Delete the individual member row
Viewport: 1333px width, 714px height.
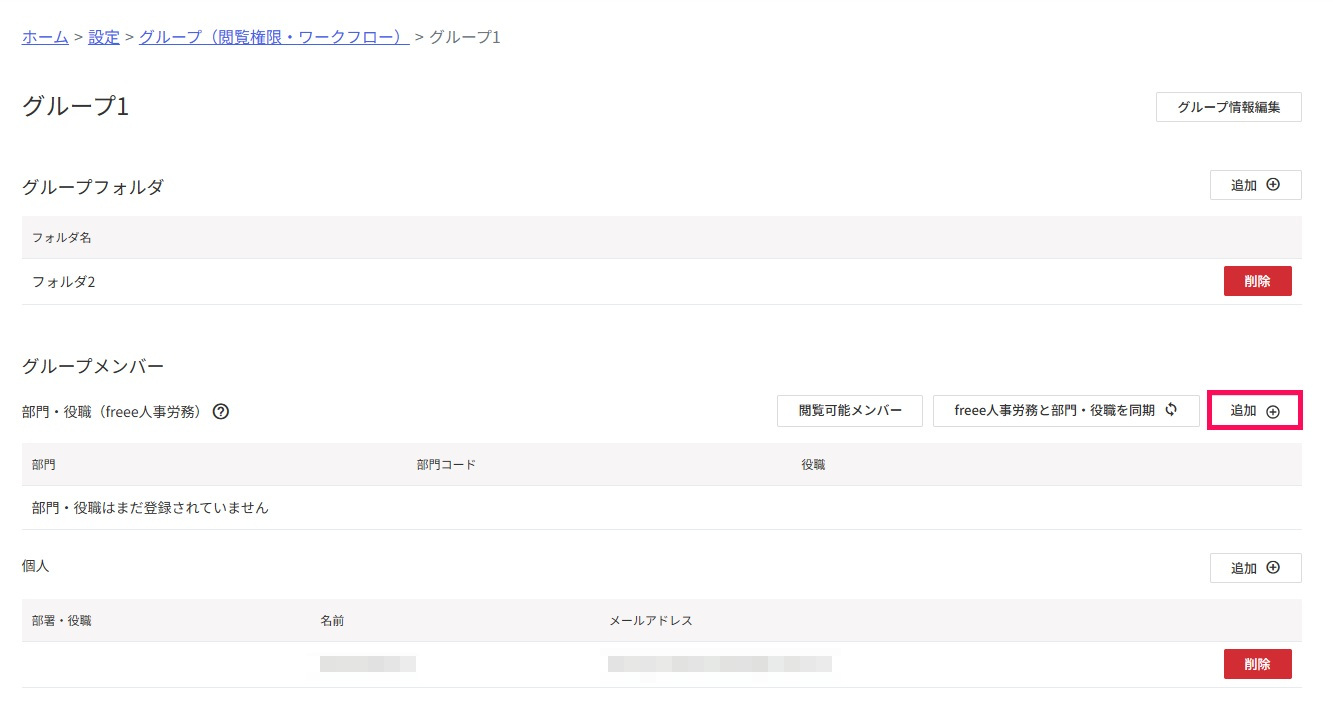pyautogui.click(x=1257, y=664)
